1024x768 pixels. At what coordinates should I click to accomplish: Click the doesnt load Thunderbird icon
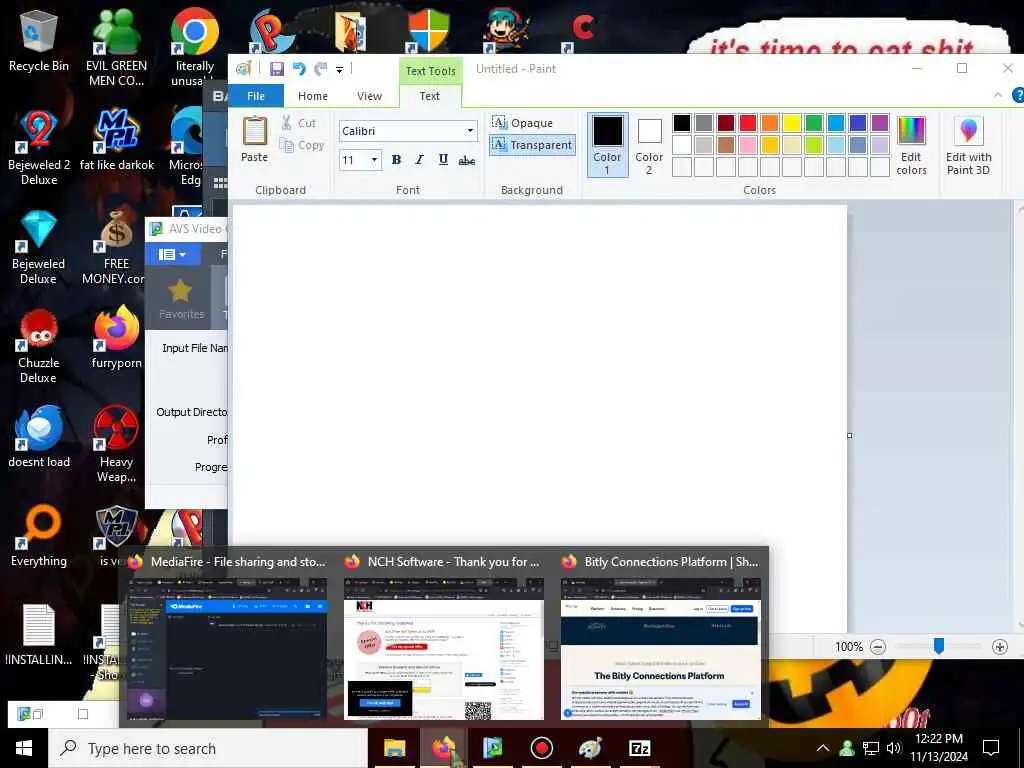point(39,436)
